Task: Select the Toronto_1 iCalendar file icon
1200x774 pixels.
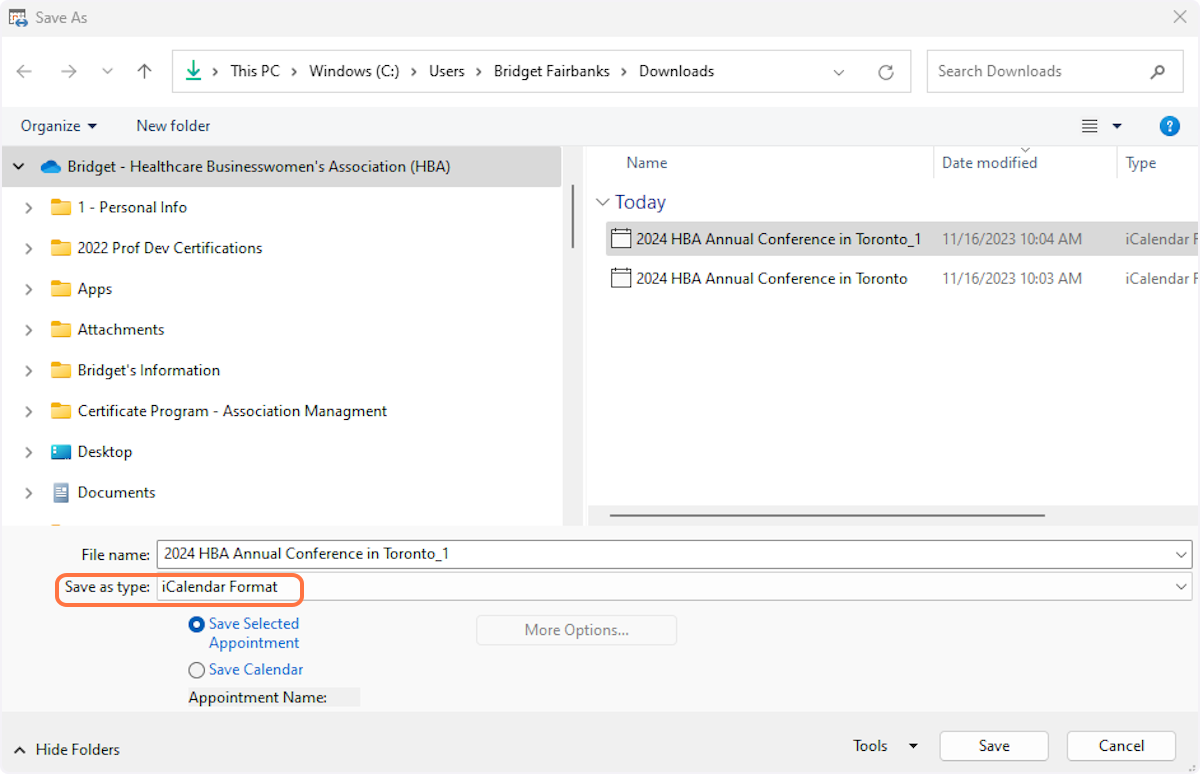Action: (x=621, y=239)
